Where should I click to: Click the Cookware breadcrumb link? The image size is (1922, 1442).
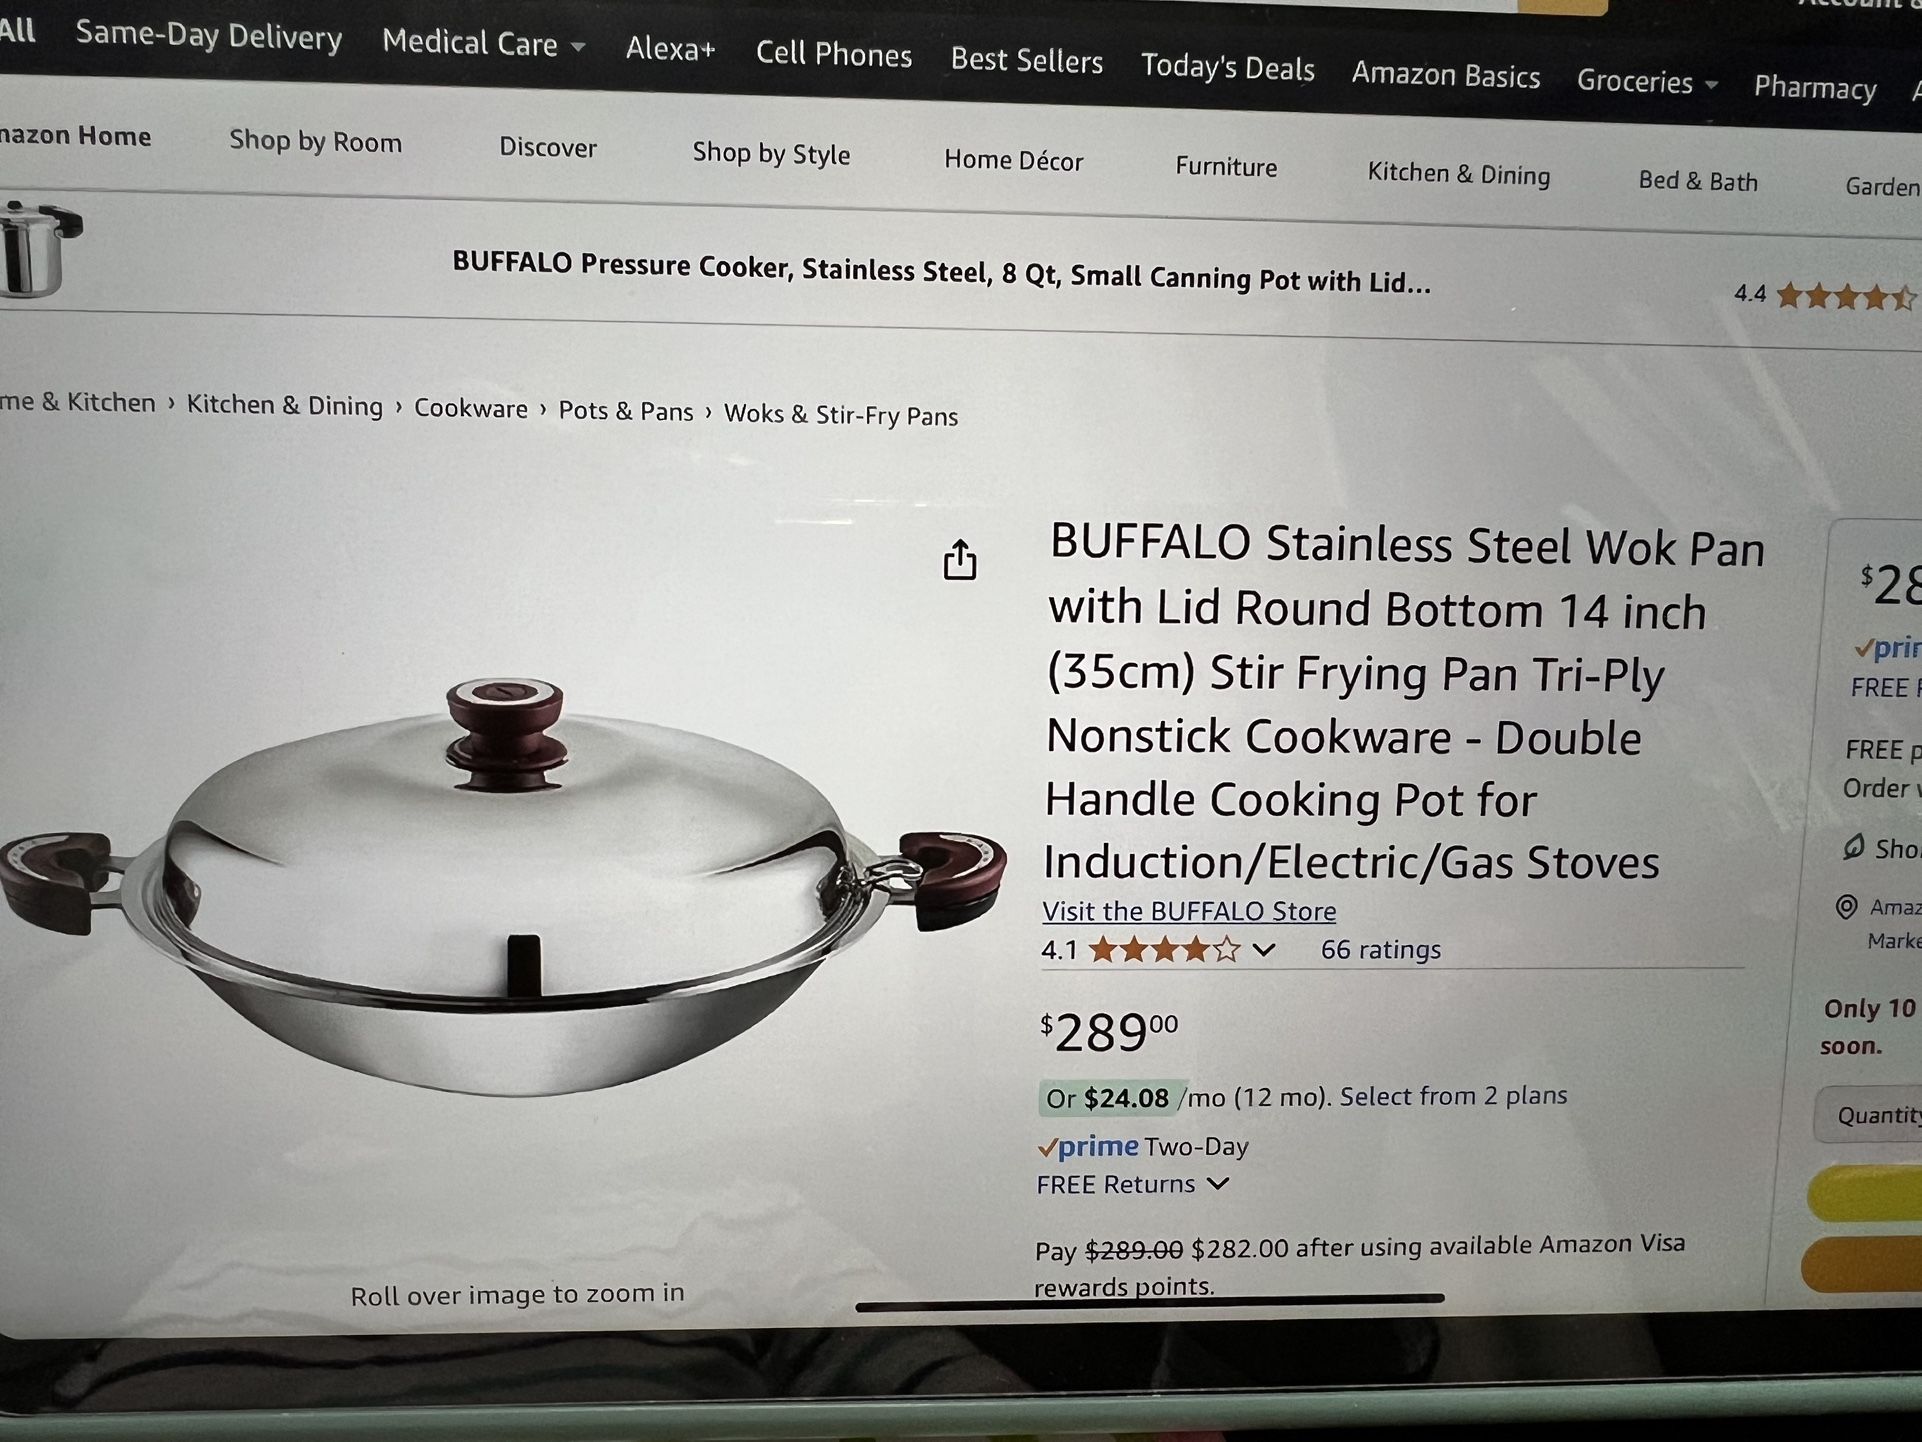tap(470, 408)
